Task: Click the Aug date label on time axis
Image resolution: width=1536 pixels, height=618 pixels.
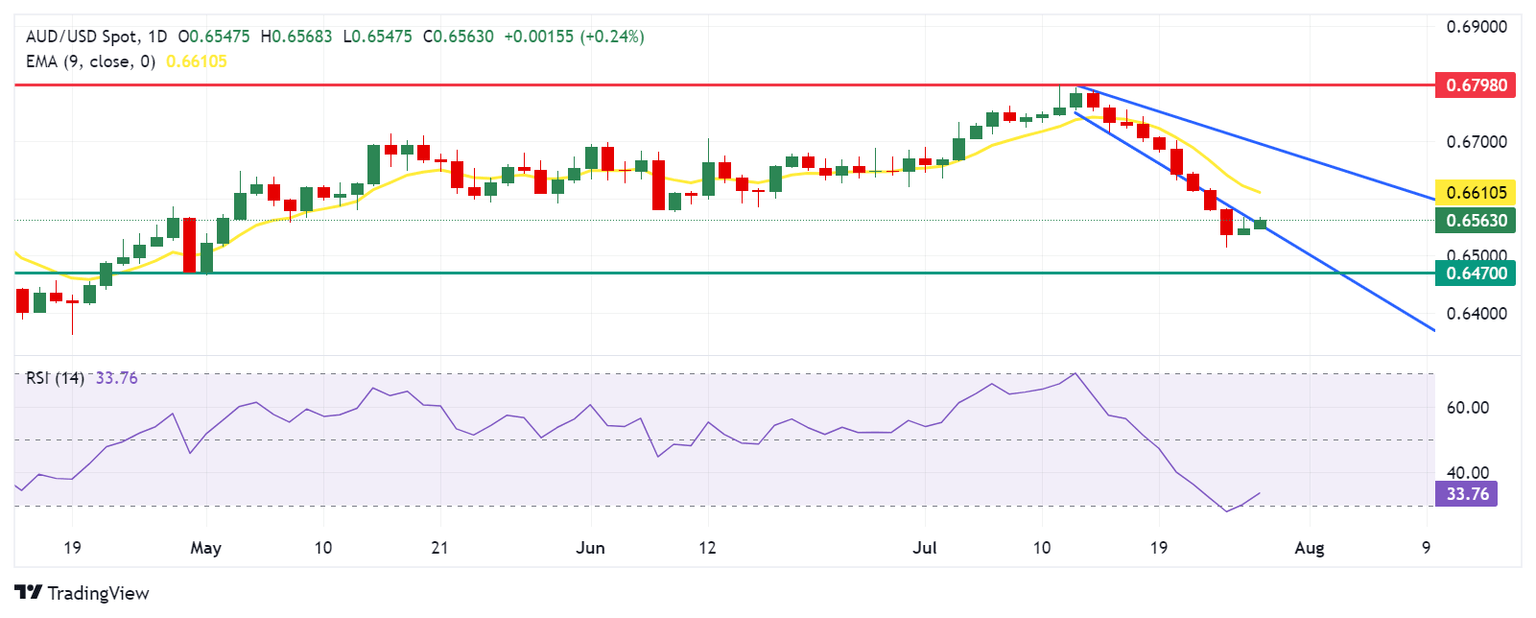Action: click(x=1309, y=548)
